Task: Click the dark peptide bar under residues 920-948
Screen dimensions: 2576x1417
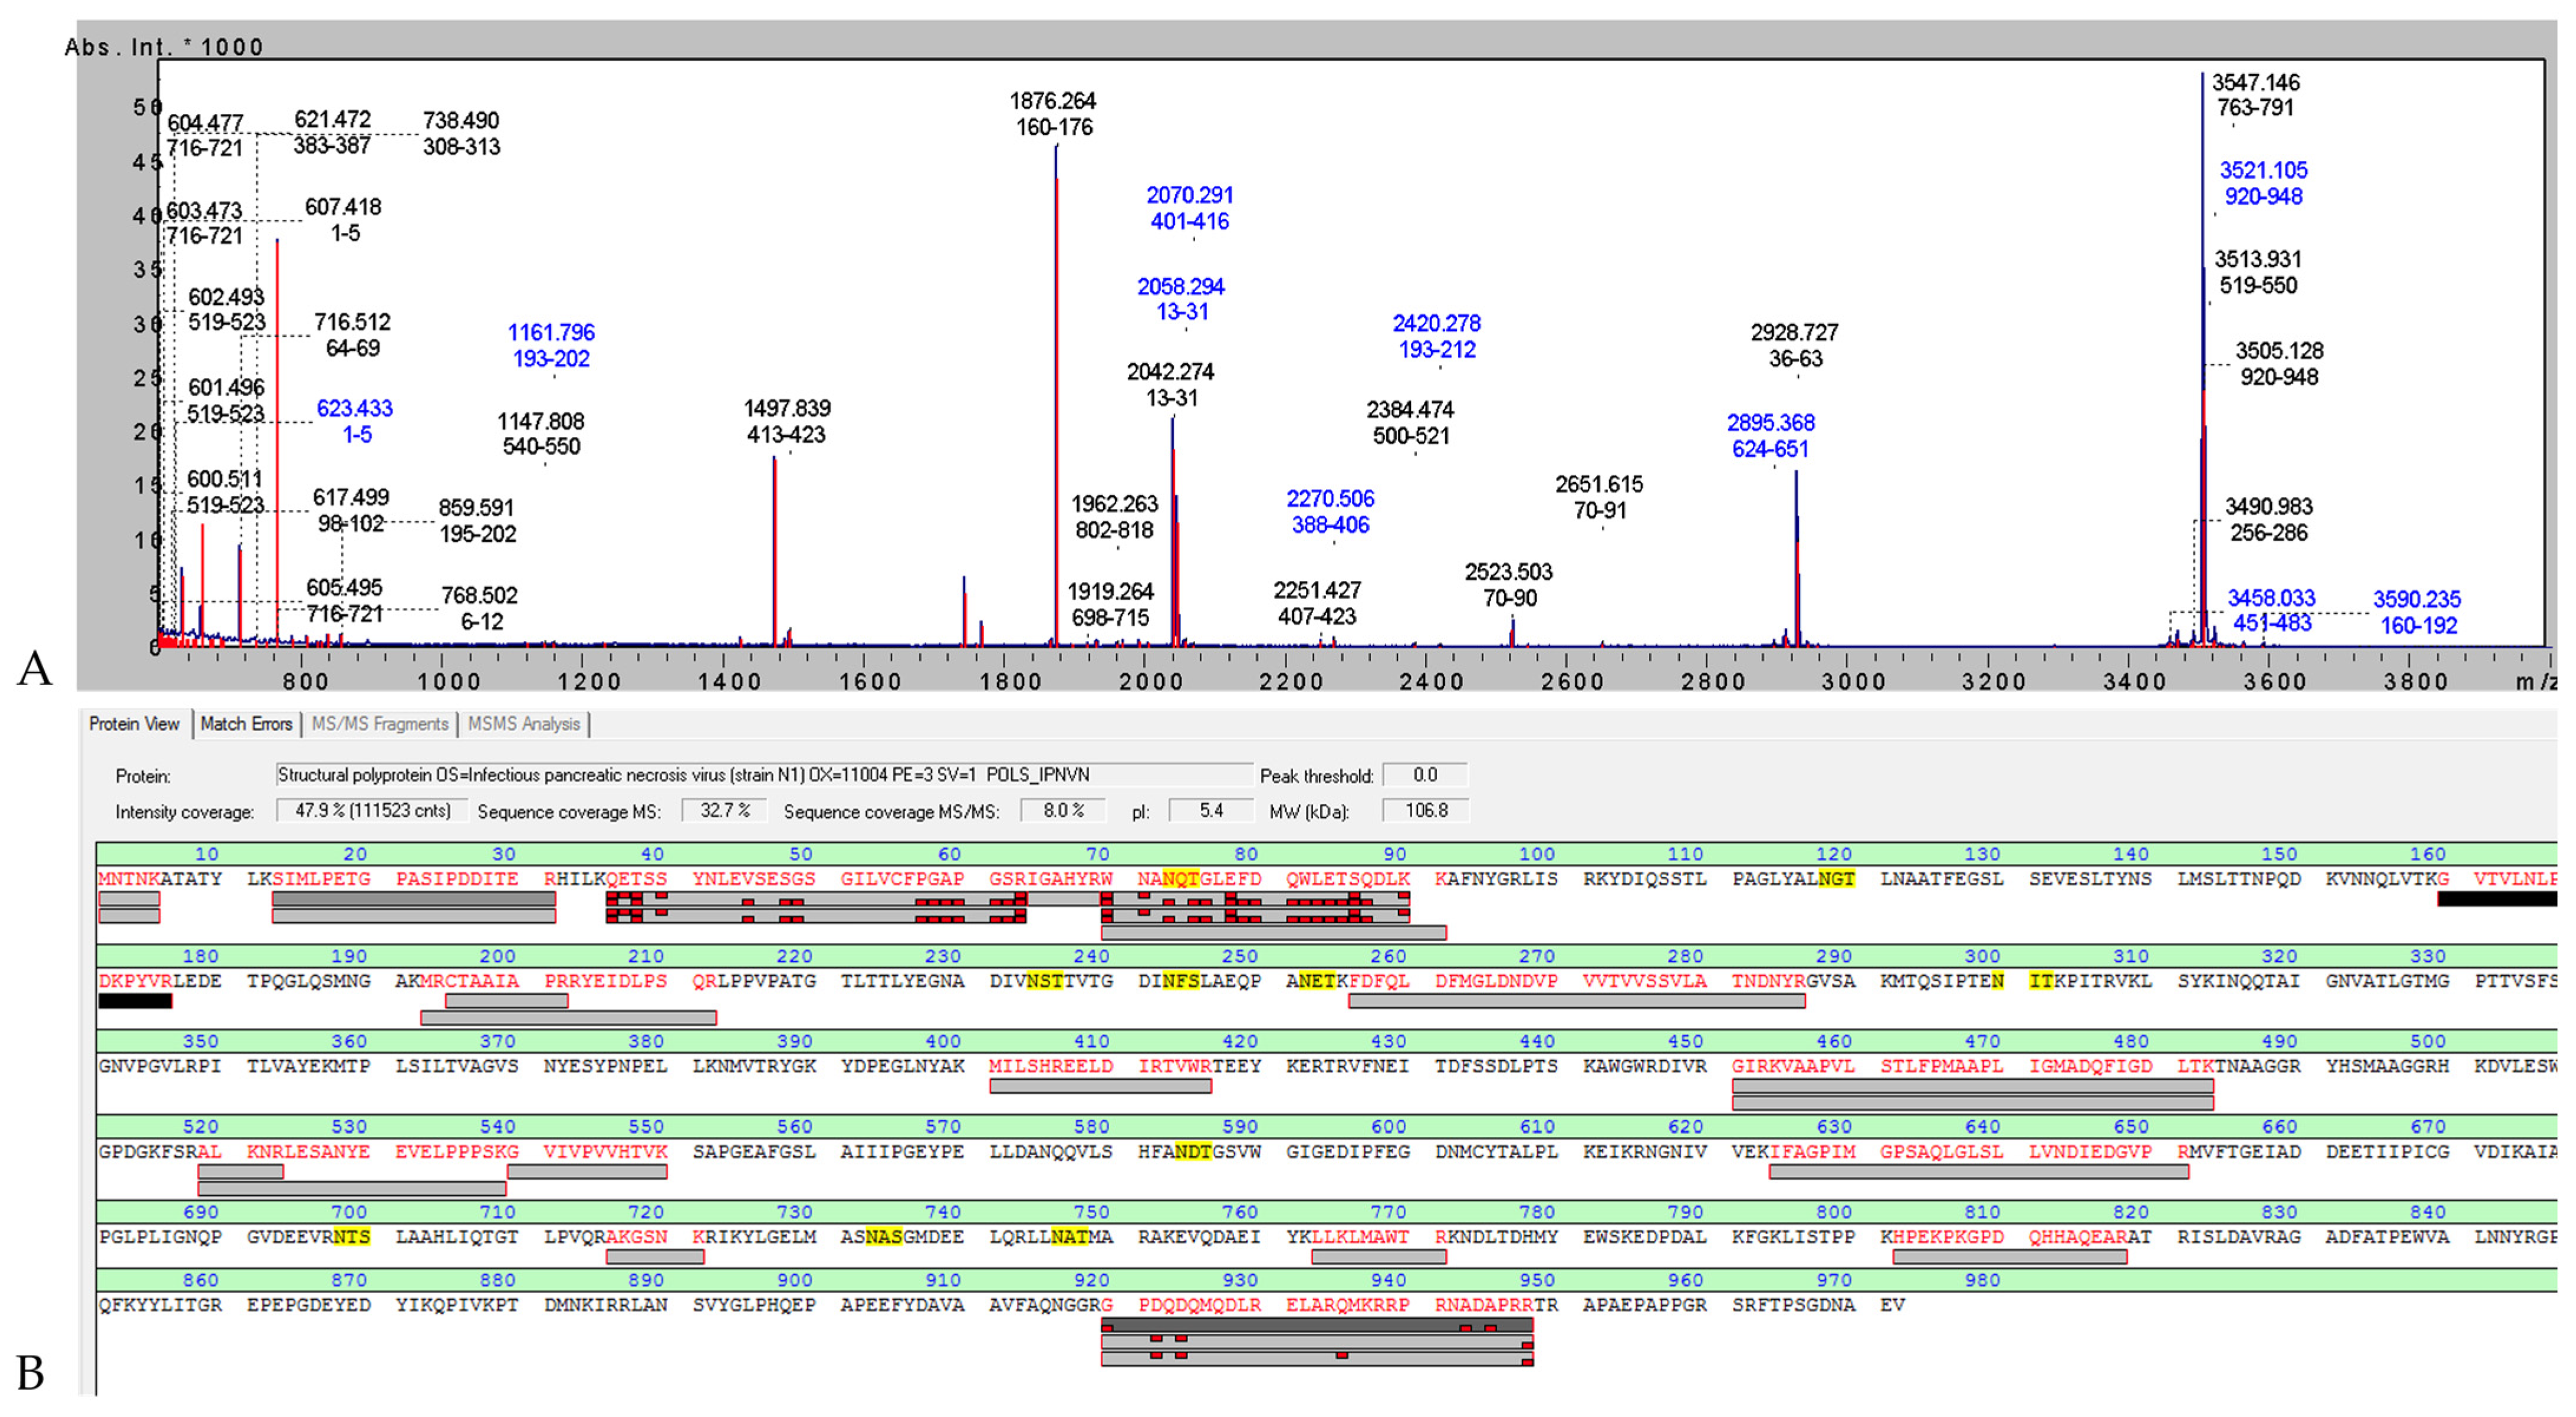Action: (x=1317, y=1325)
